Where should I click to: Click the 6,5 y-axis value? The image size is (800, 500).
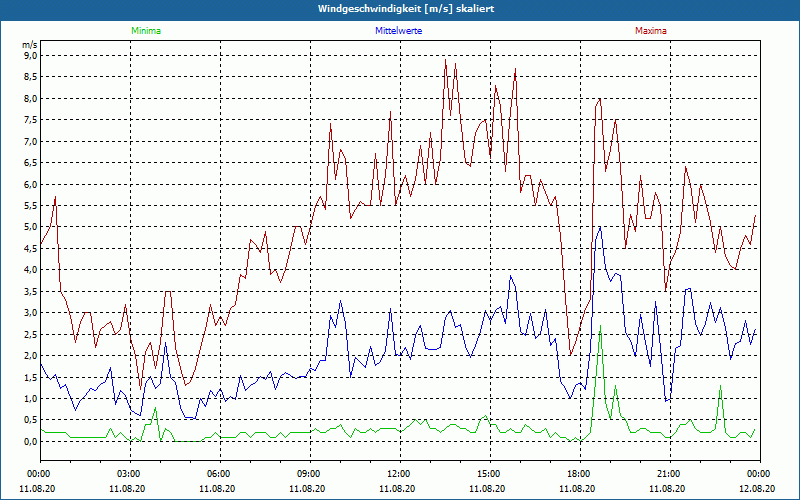click(31, 163)
